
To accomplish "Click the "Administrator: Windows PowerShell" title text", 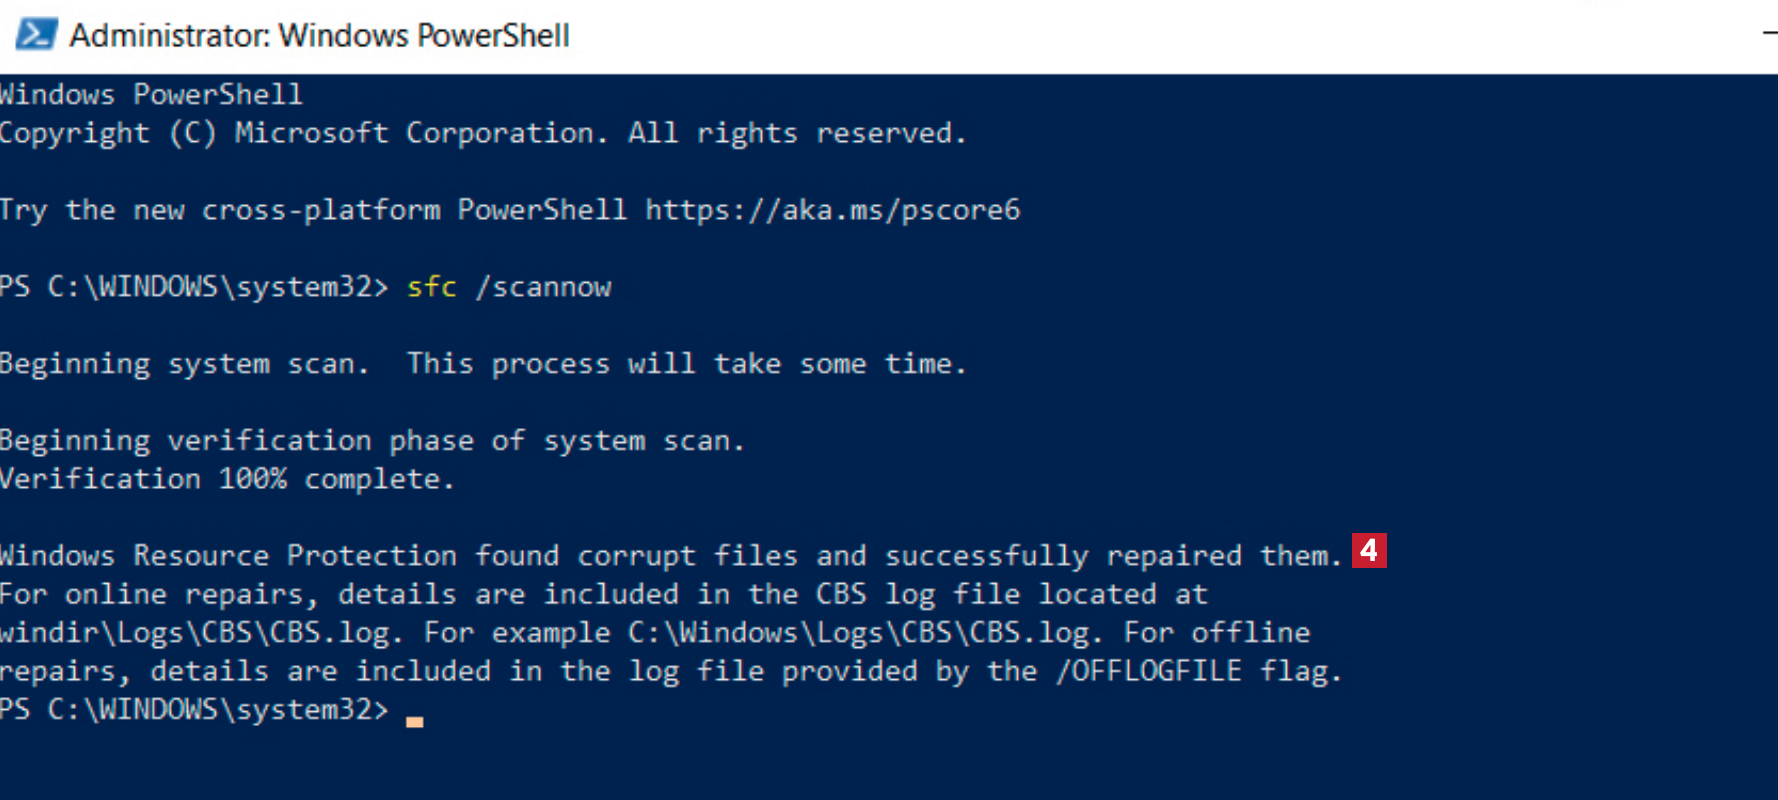I will [319, 36].
